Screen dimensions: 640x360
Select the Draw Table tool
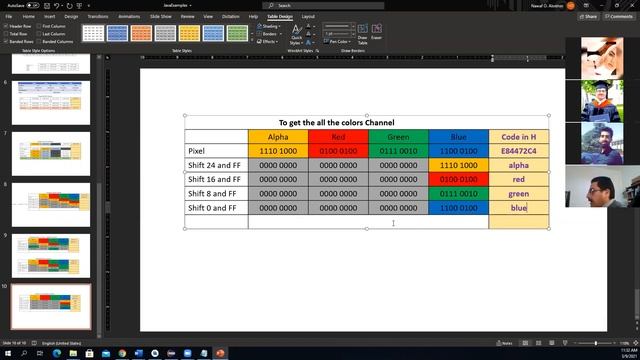[362, 34]
